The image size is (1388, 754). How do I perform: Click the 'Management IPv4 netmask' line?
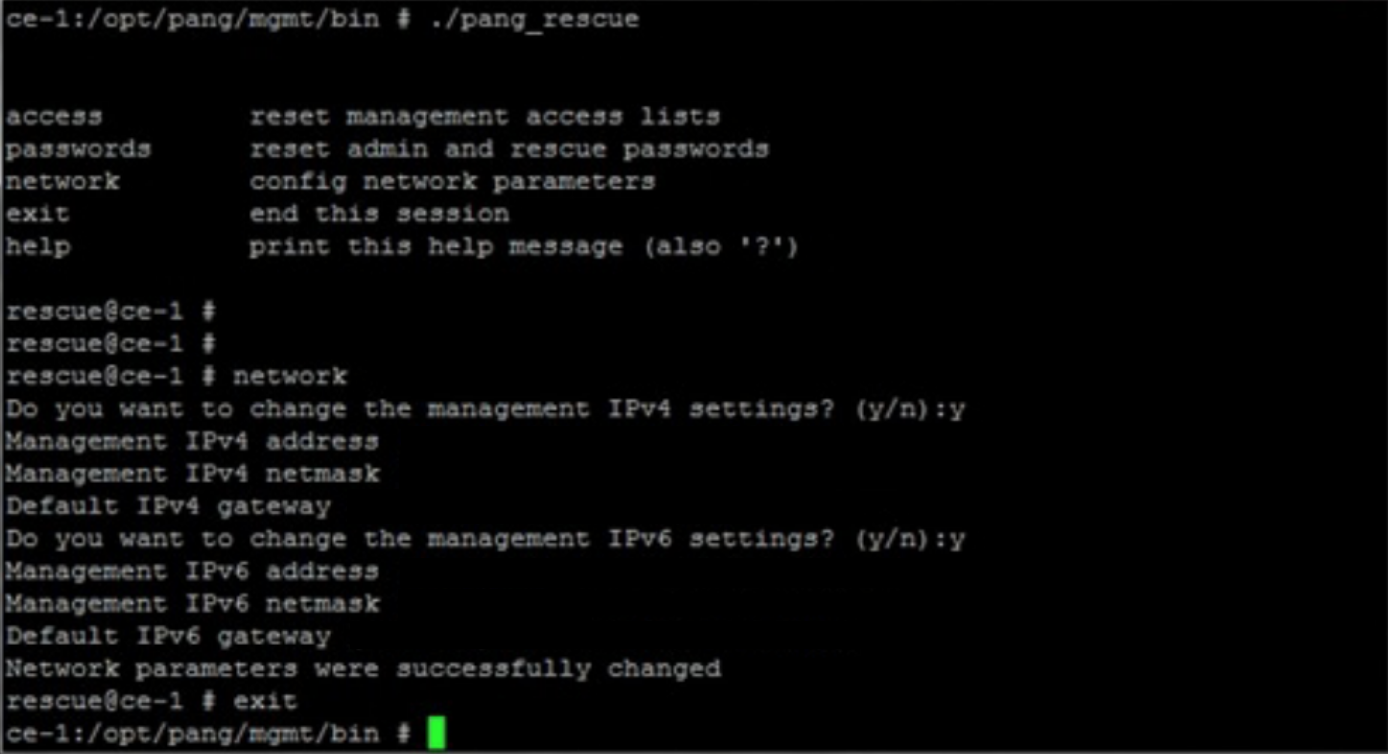[192, 473]
